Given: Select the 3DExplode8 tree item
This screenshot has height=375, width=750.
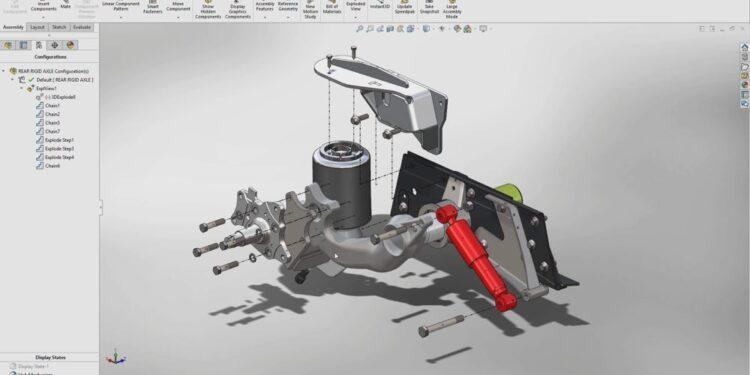Looking at the screenshot, I should click(55, 97).
